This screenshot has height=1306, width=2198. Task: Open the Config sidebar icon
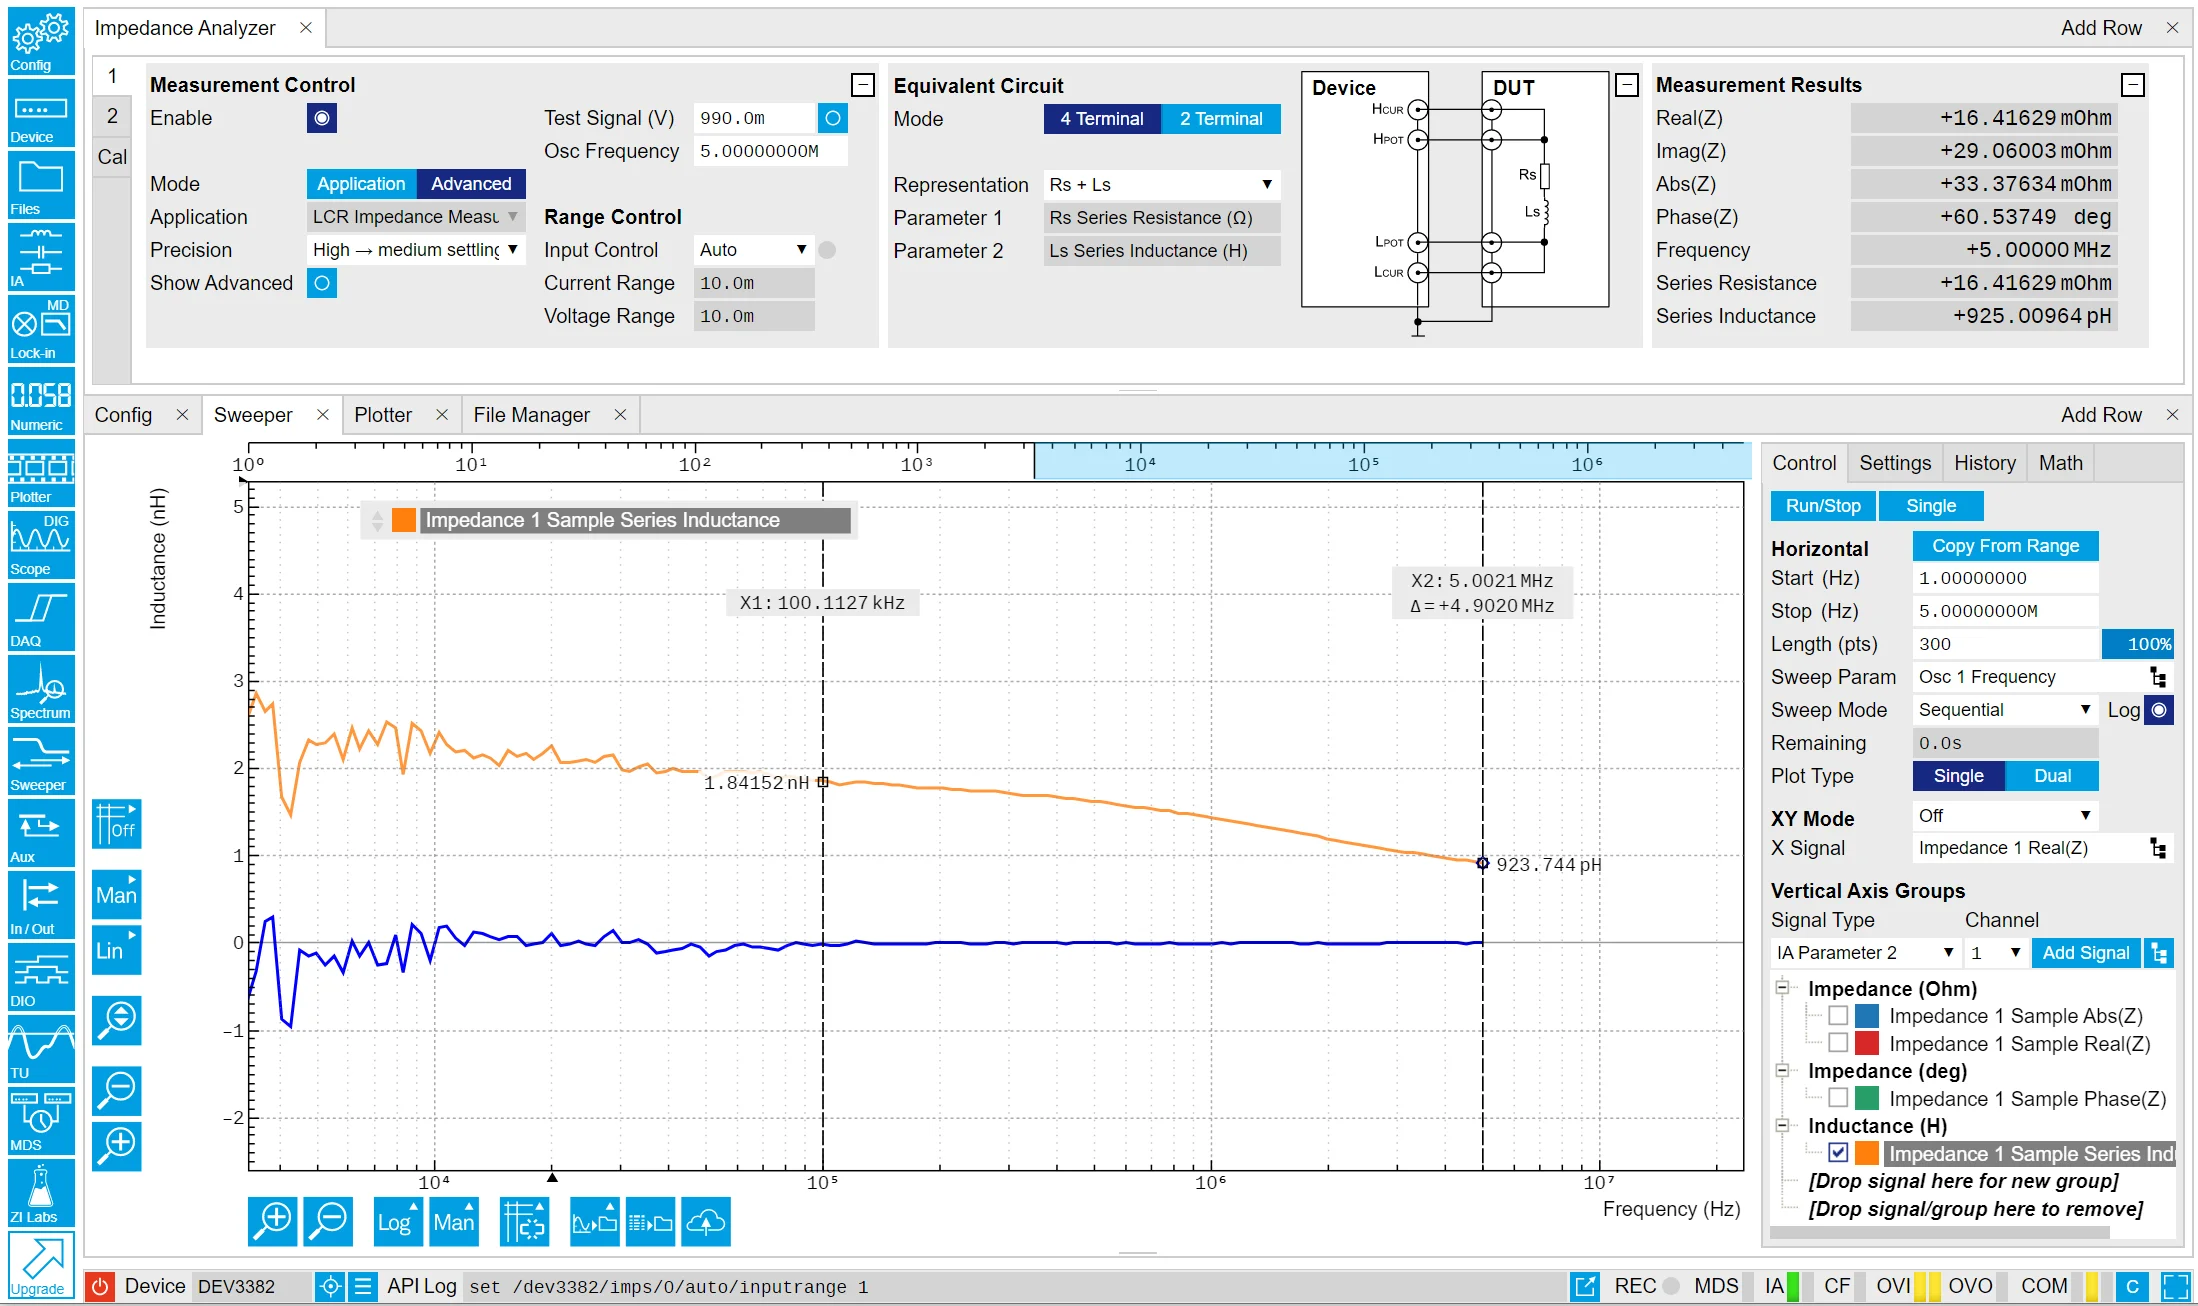(41, 41)
